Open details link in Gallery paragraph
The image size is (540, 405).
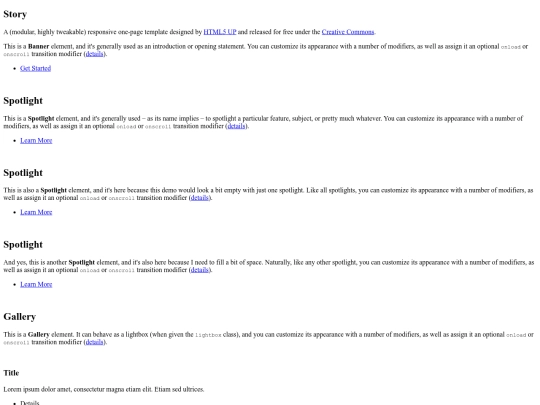tap(94, 342)
